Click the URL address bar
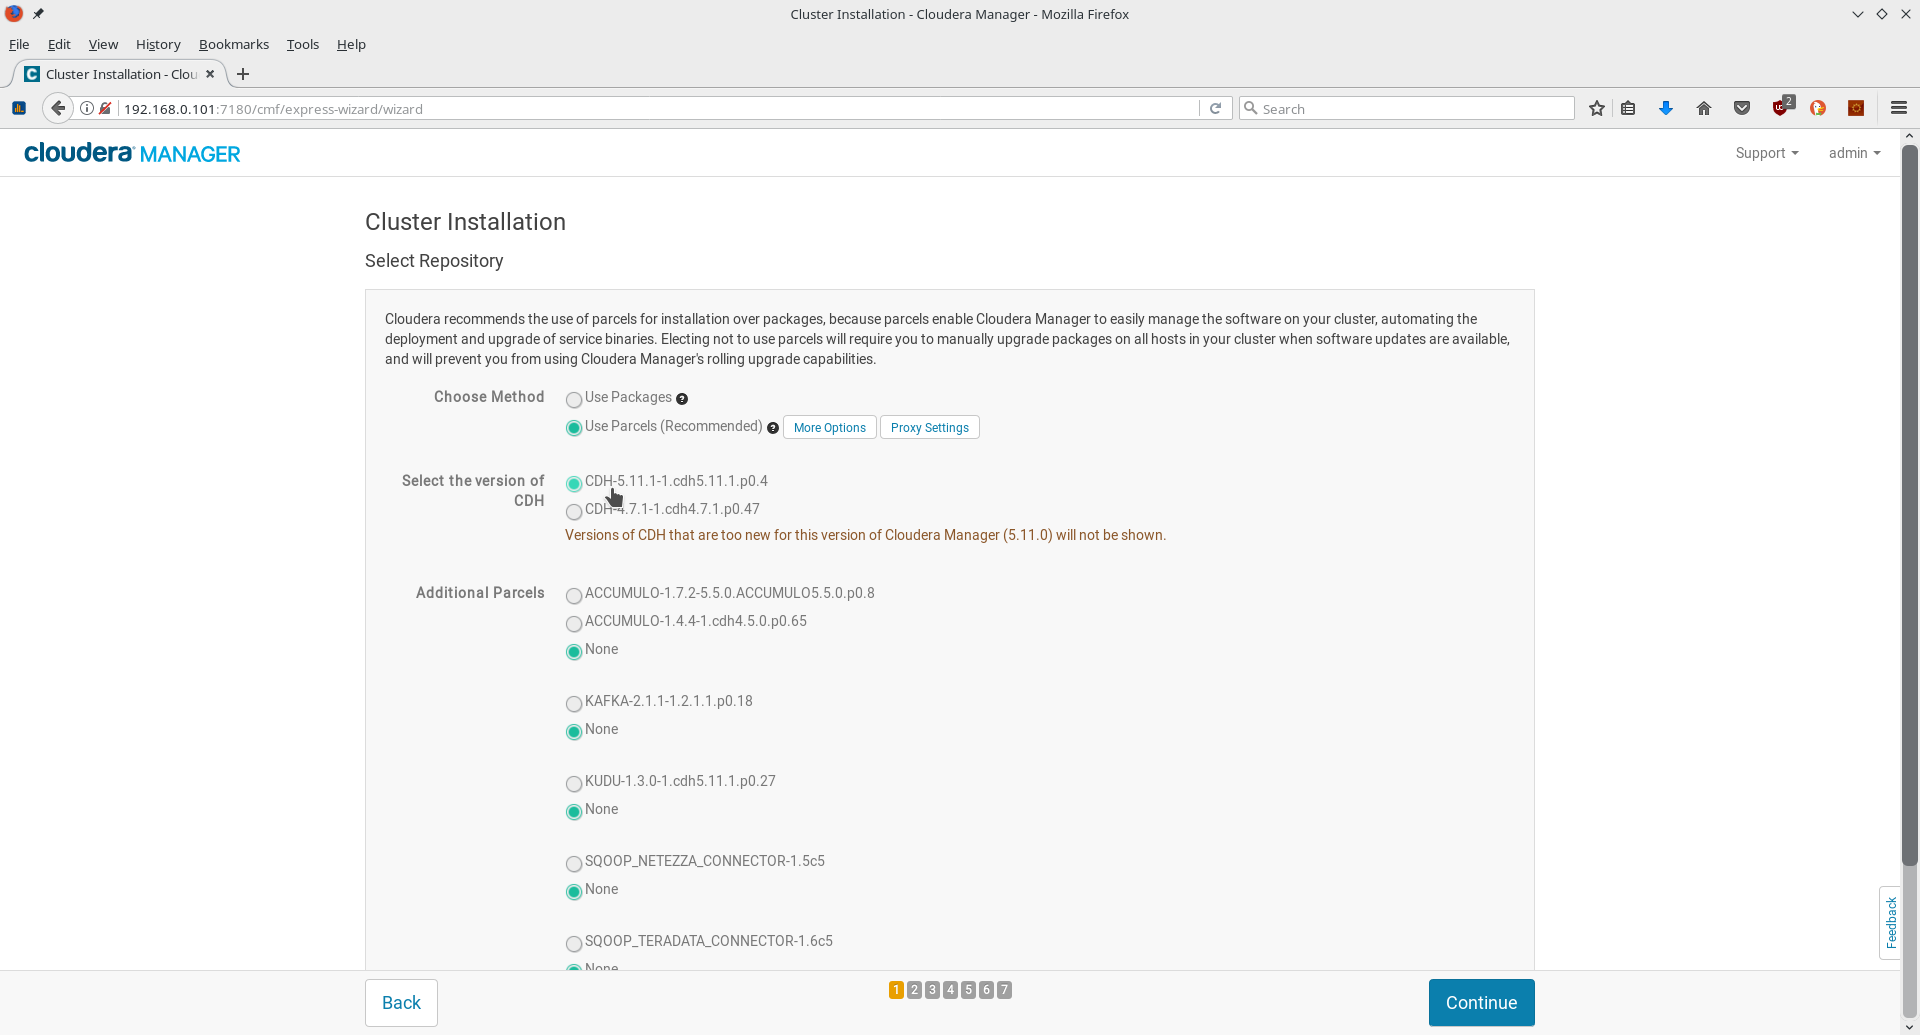The height and width of the screenshot is (1035, 1920). (660, 108)
